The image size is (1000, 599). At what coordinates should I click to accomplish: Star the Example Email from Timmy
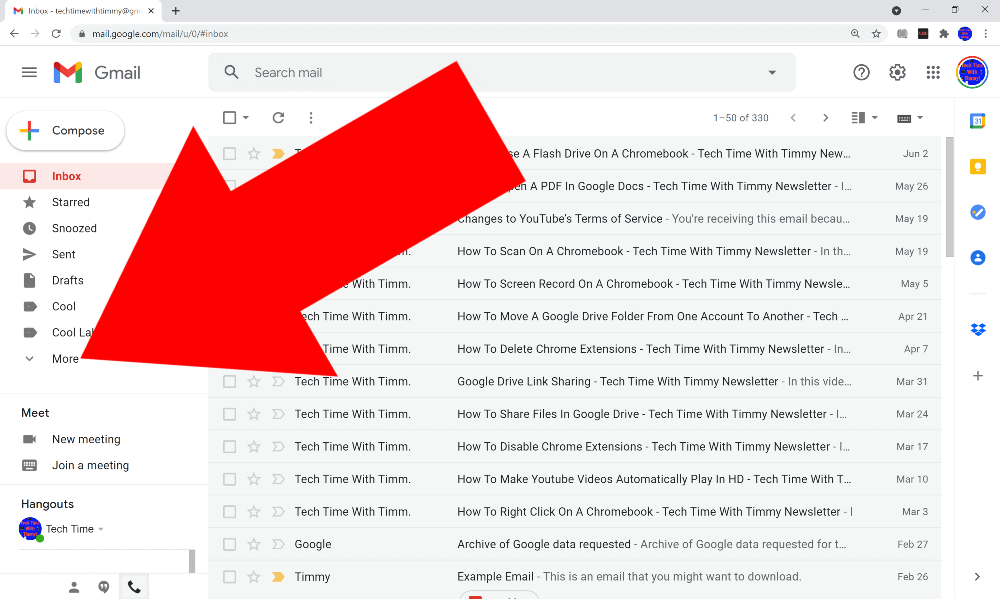coord(254,577)
